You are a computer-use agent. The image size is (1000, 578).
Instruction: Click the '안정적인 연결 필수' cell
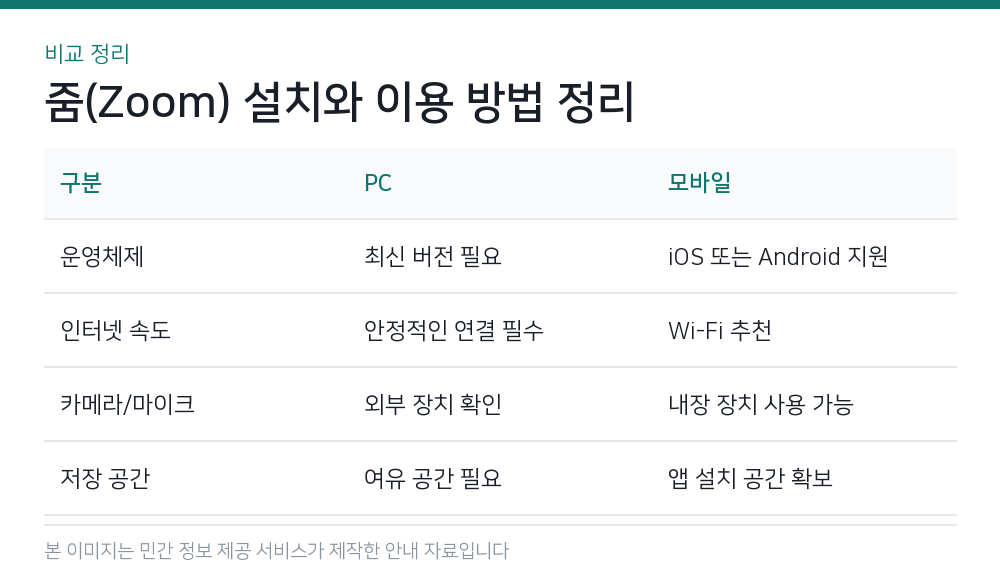coord(453,330)
